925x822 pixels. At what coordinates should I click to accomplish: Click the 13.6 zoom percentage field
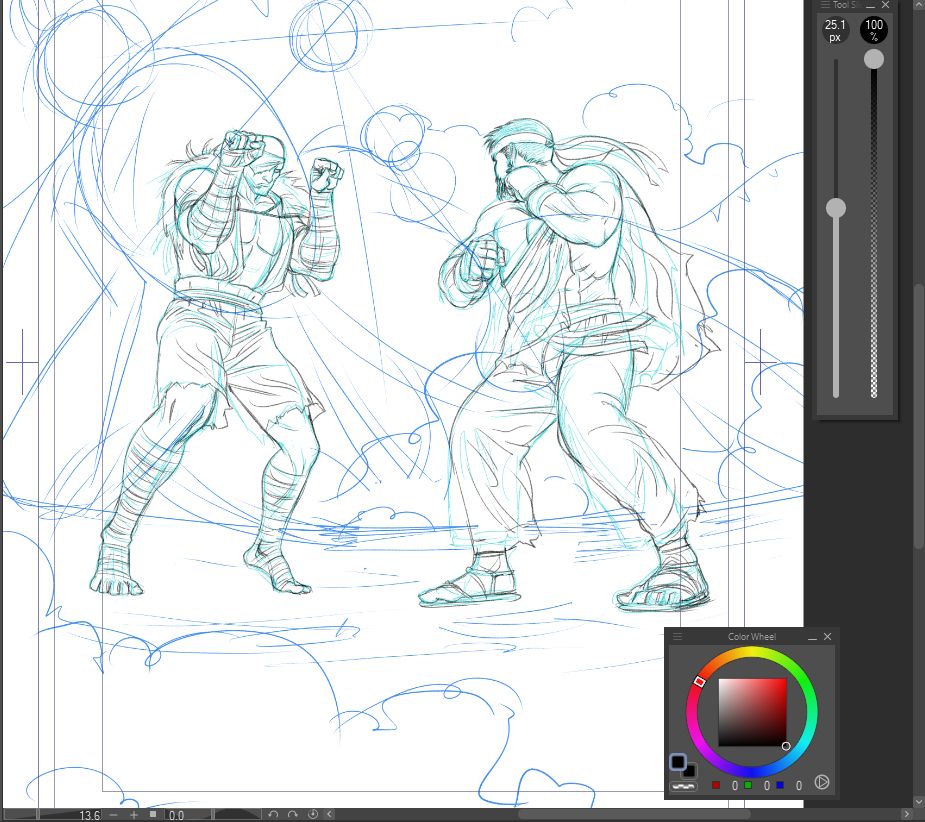89,816
